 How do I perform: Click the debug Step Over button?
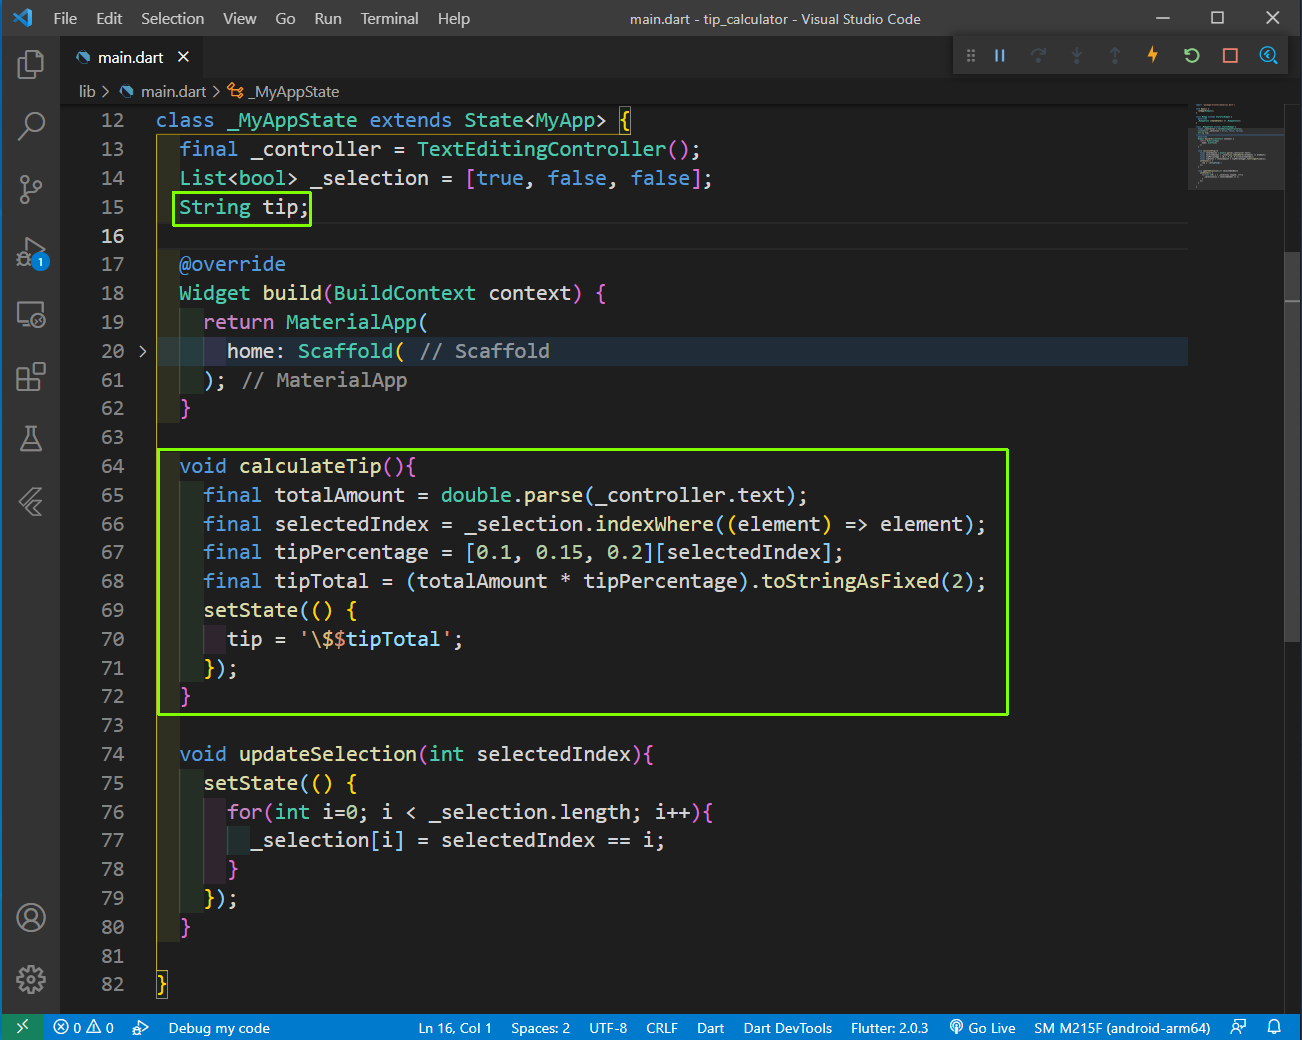[1038, 56]
